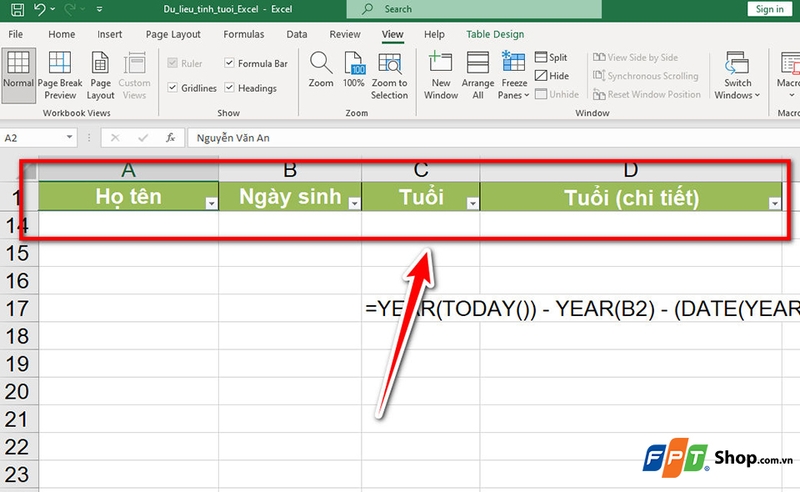Open the Review tab
800x492 pixels.
point(345,34)
